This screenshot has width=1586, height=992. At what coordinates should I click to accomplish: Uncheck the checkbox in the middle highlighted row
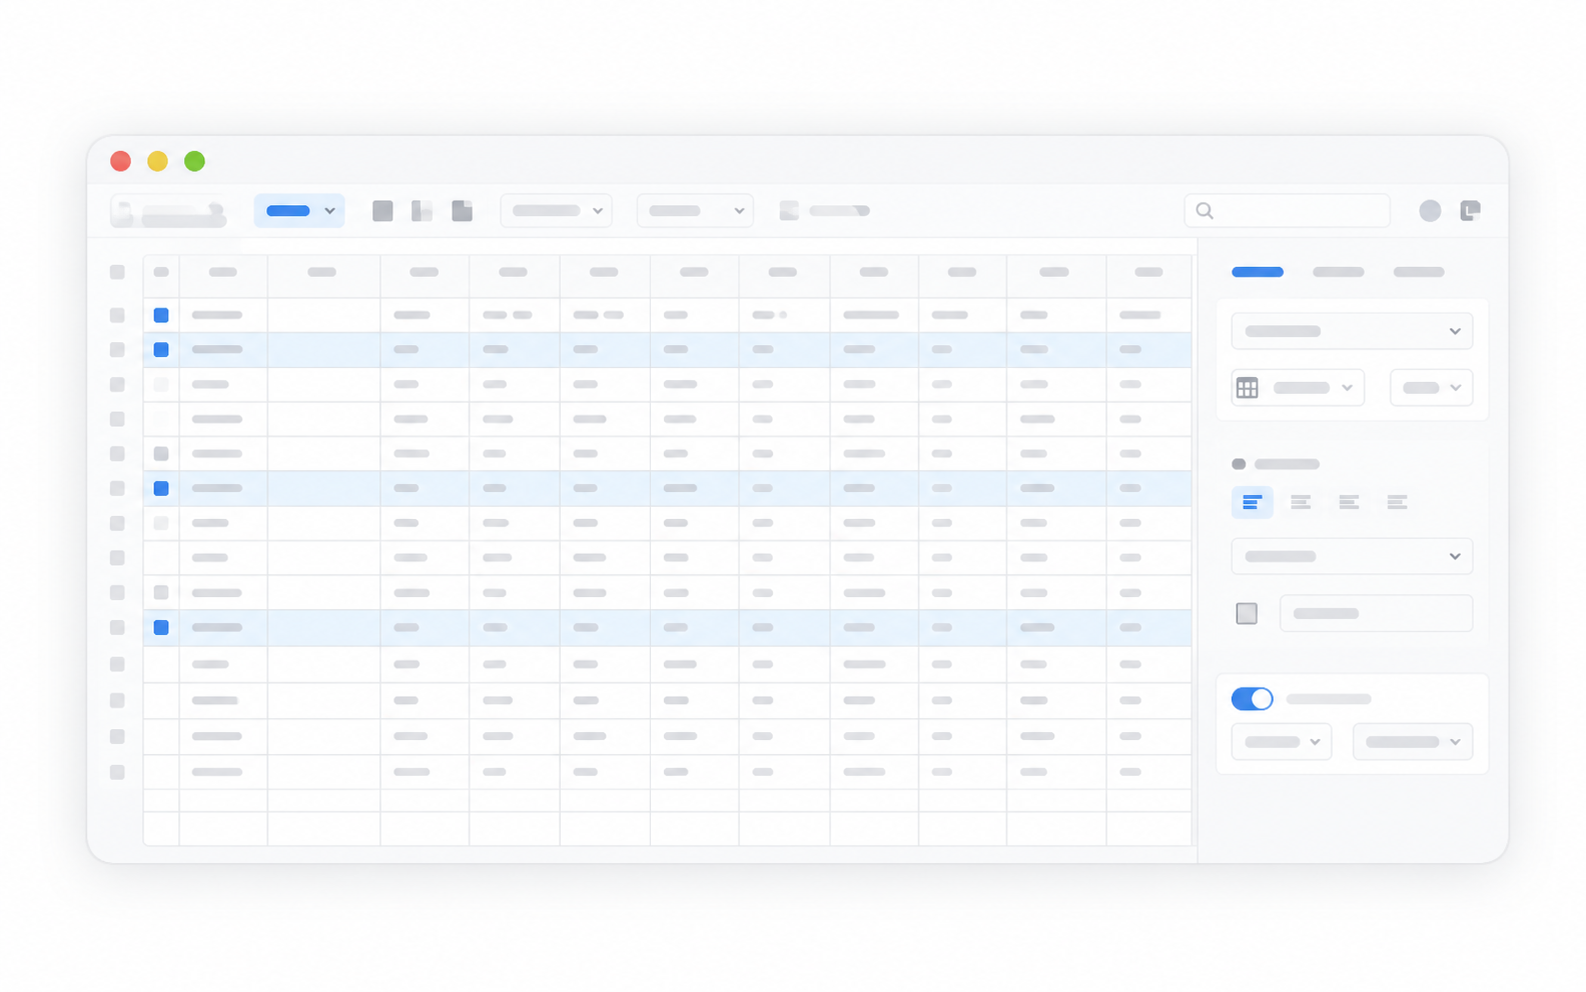tap(161, 488)
